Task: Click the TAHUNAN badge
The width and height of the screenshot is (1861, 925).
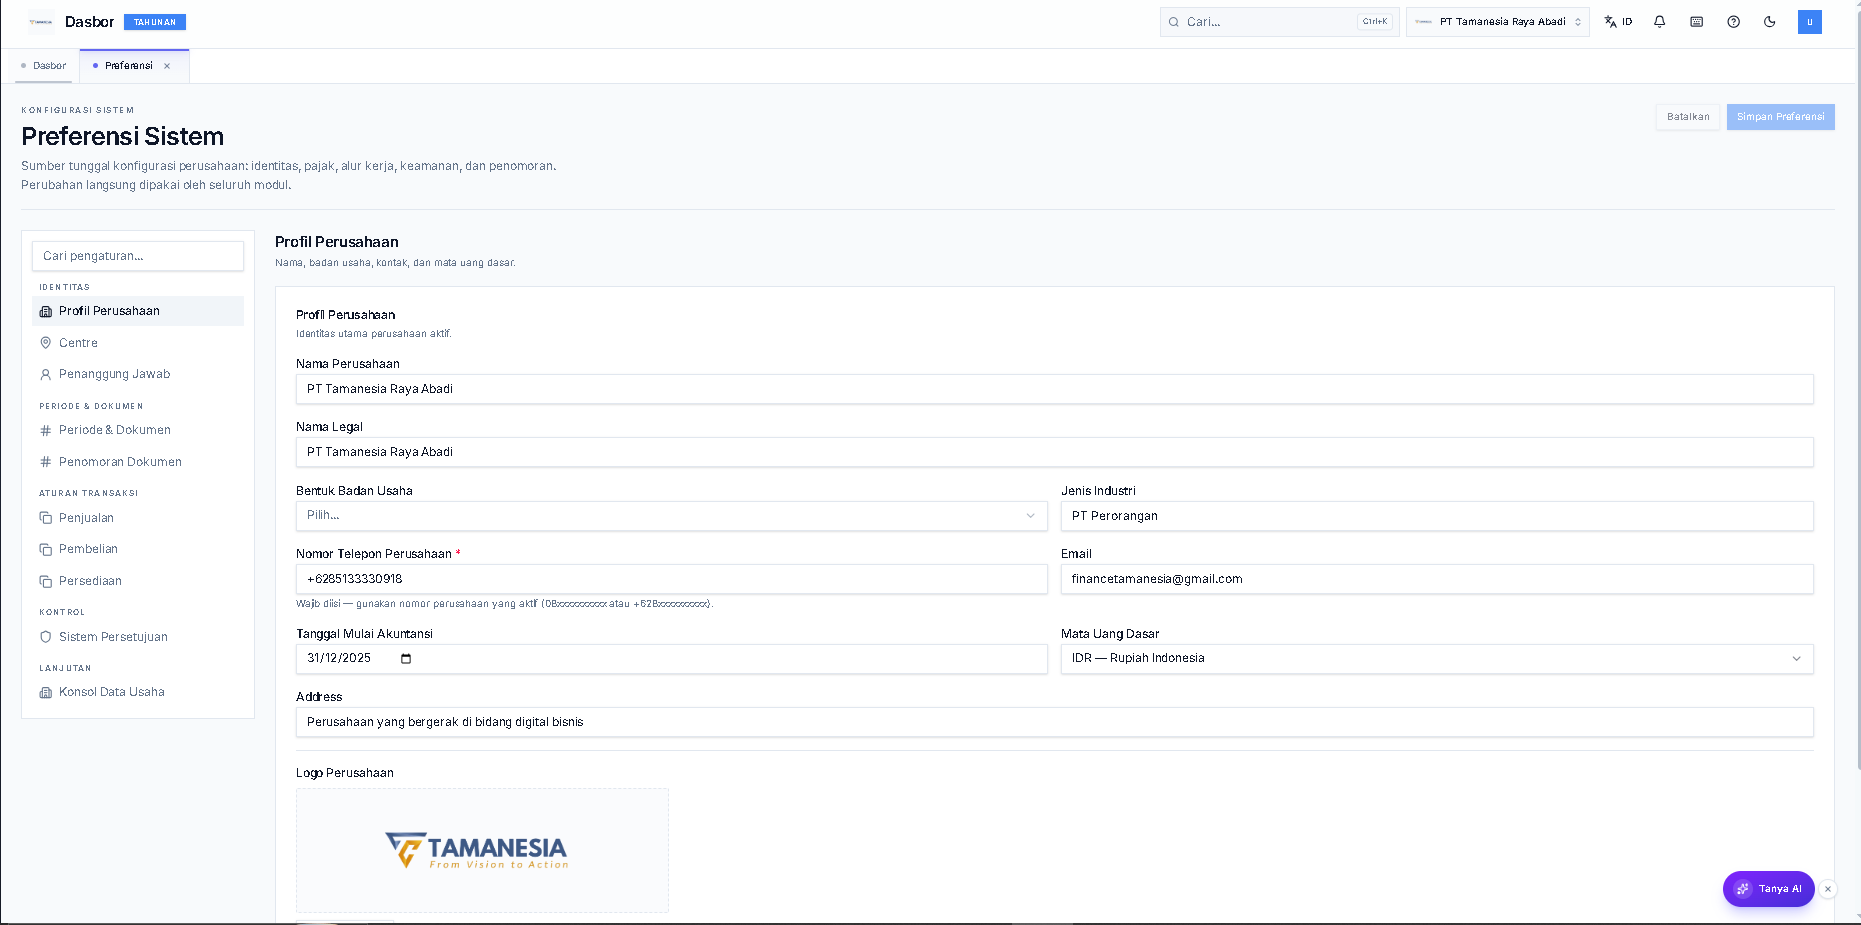Action: [155, 22]
